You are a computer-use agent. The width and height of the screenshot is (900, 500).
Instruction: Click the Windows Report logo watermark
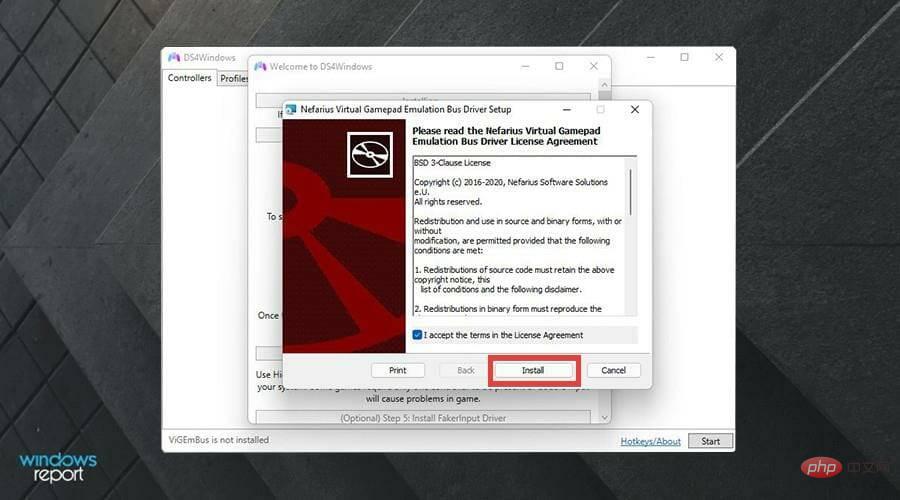pyautogui.click(x=58, y=467)
